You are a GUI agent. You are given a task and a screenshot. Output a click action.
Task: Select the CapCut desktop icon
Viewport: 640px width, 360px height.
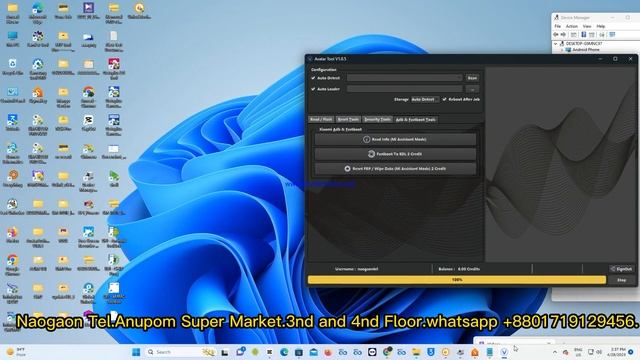(88, 122)
